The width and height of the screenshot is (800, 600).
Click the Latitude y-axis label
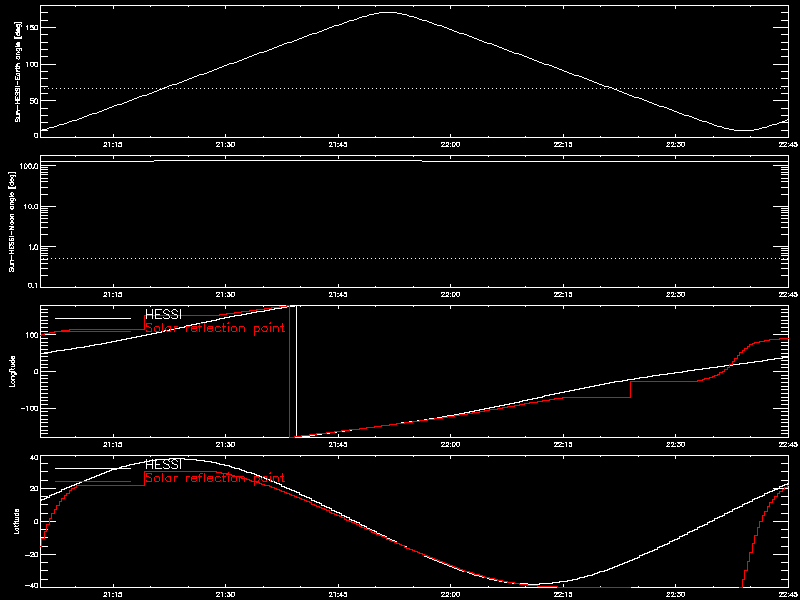(16, 521)
